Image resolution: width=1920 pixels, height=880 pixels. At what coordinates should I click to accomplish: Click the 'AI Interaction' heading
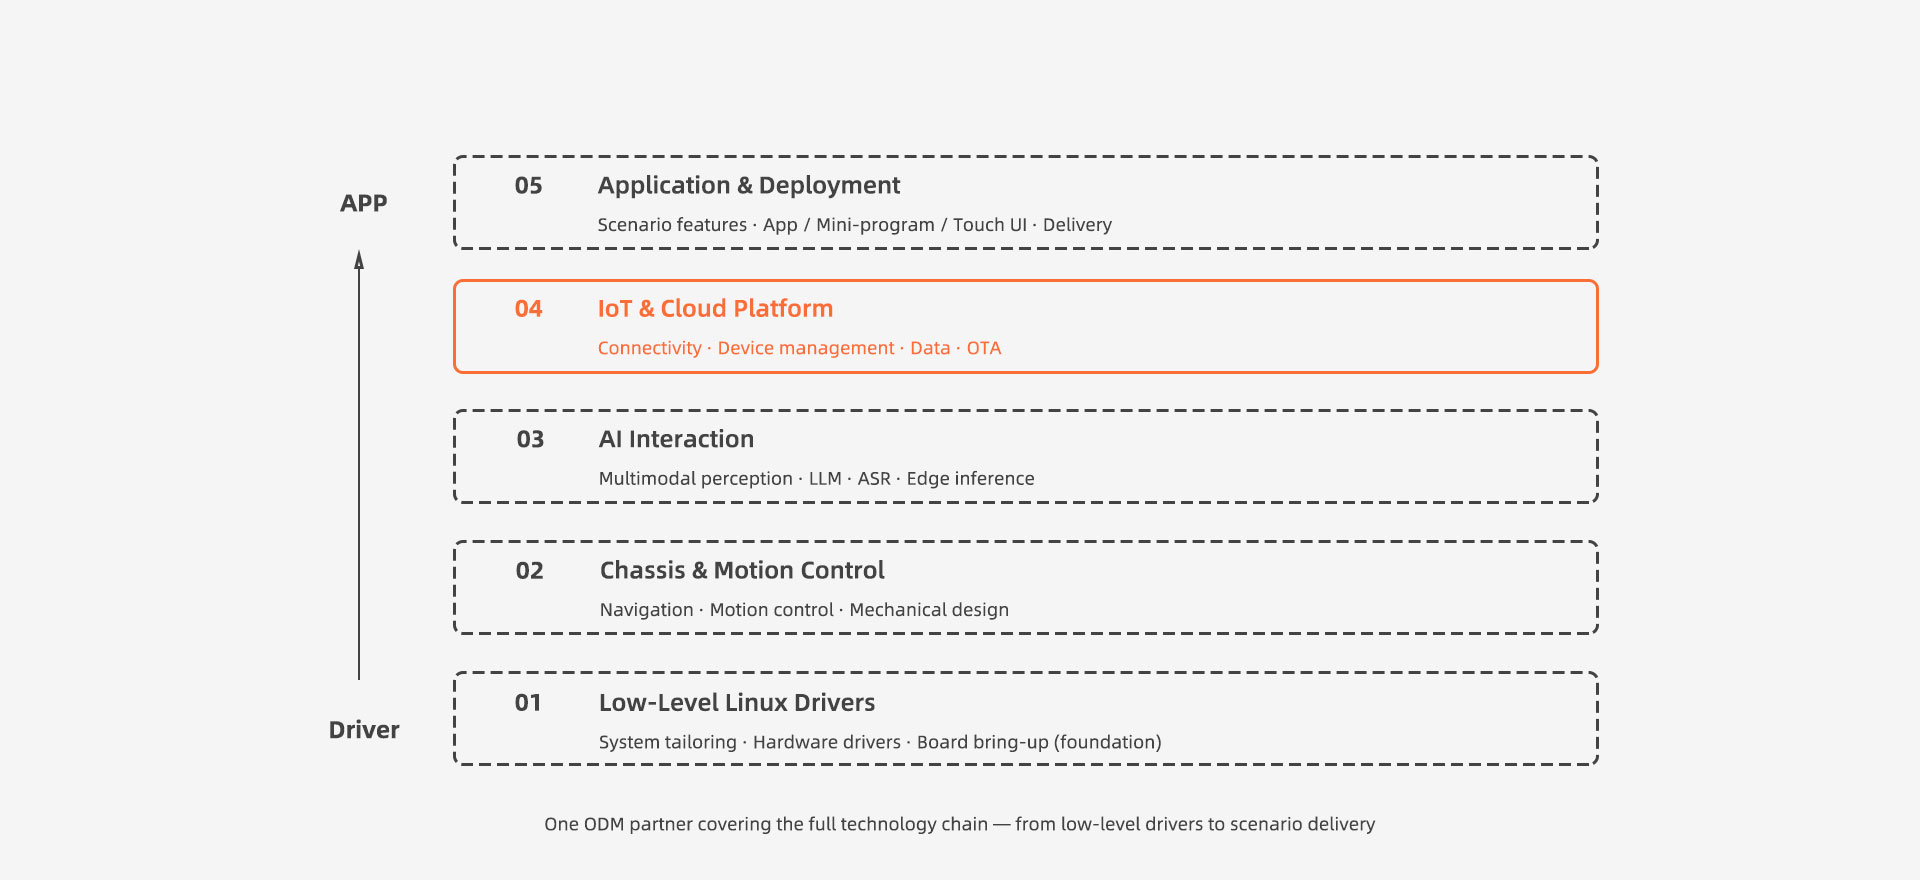(676, 440)
